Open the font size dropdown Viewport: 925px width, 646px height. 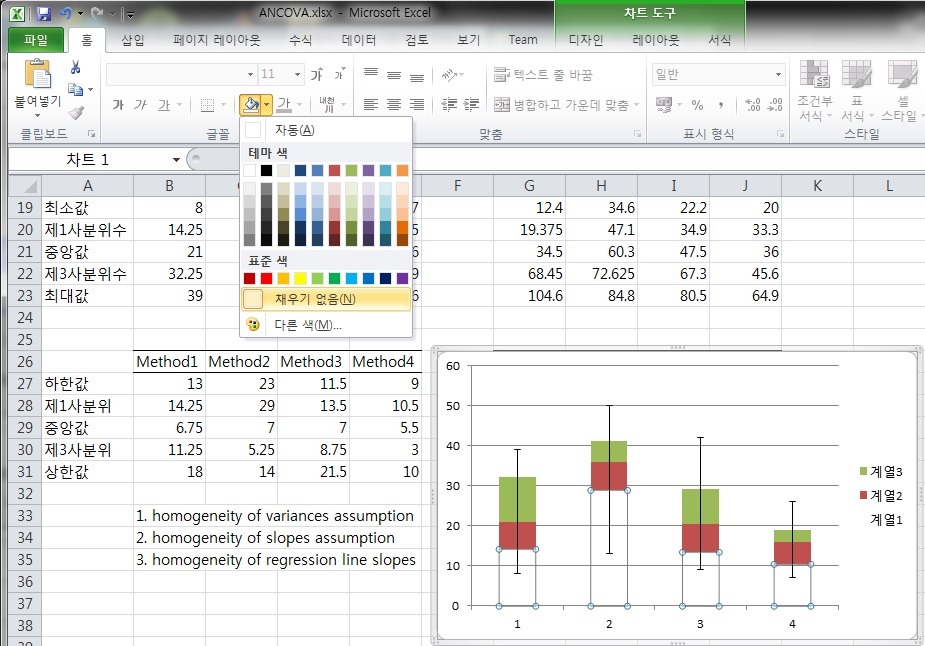297,75
